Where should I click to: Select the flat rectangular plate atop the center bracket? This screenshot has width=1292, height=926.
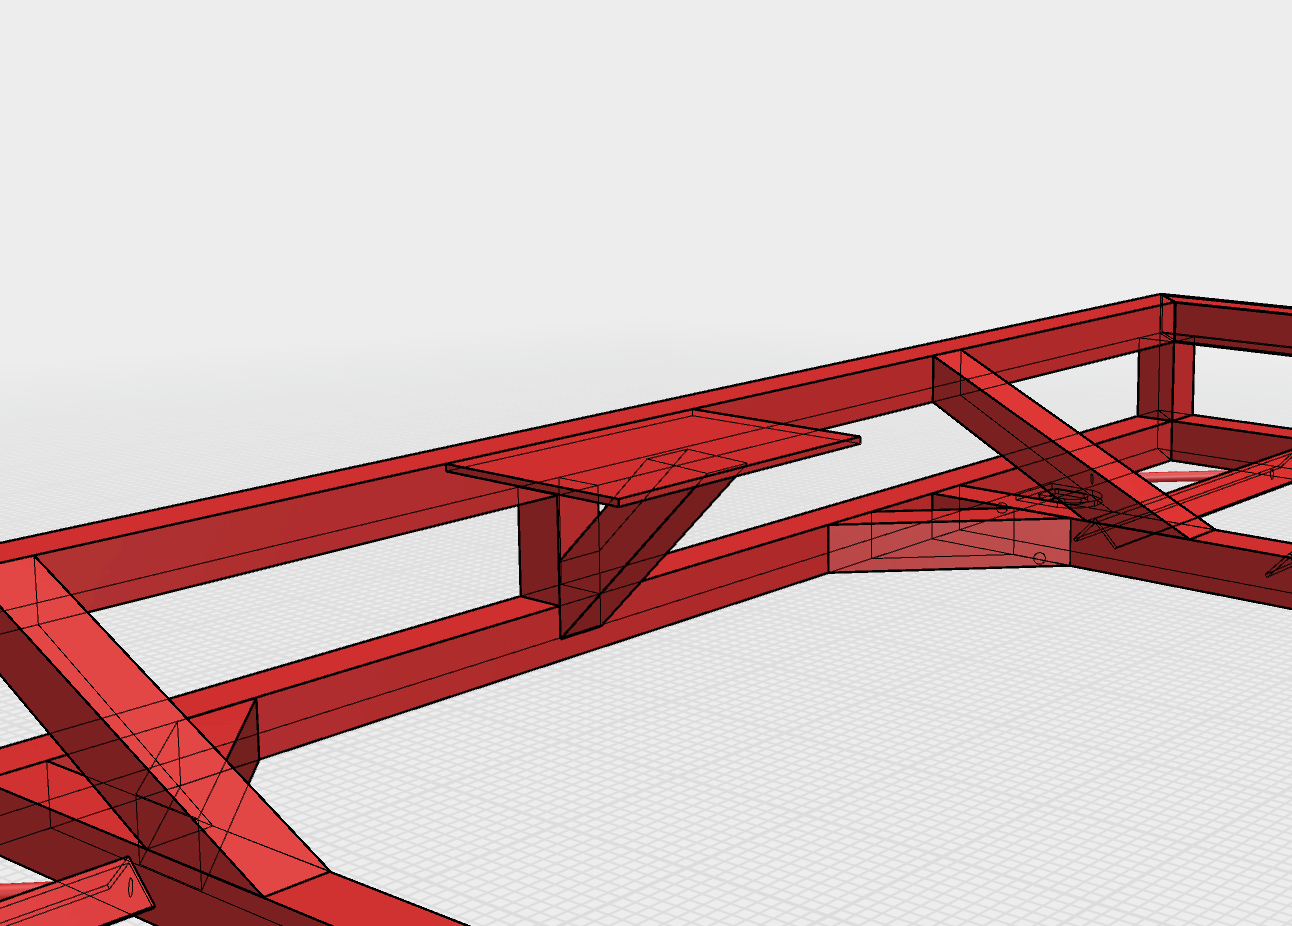(653, 456)
